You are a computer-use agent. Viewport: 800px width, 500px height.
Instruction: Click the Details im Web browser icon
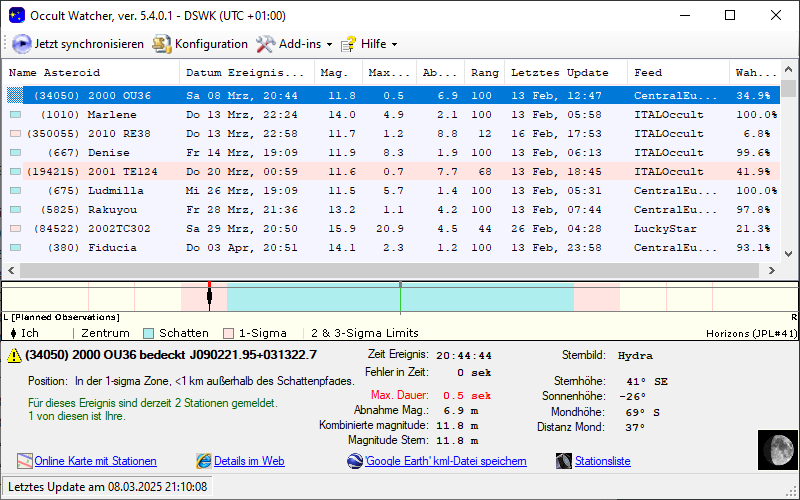pyautogui.click(x=204, y=461)
